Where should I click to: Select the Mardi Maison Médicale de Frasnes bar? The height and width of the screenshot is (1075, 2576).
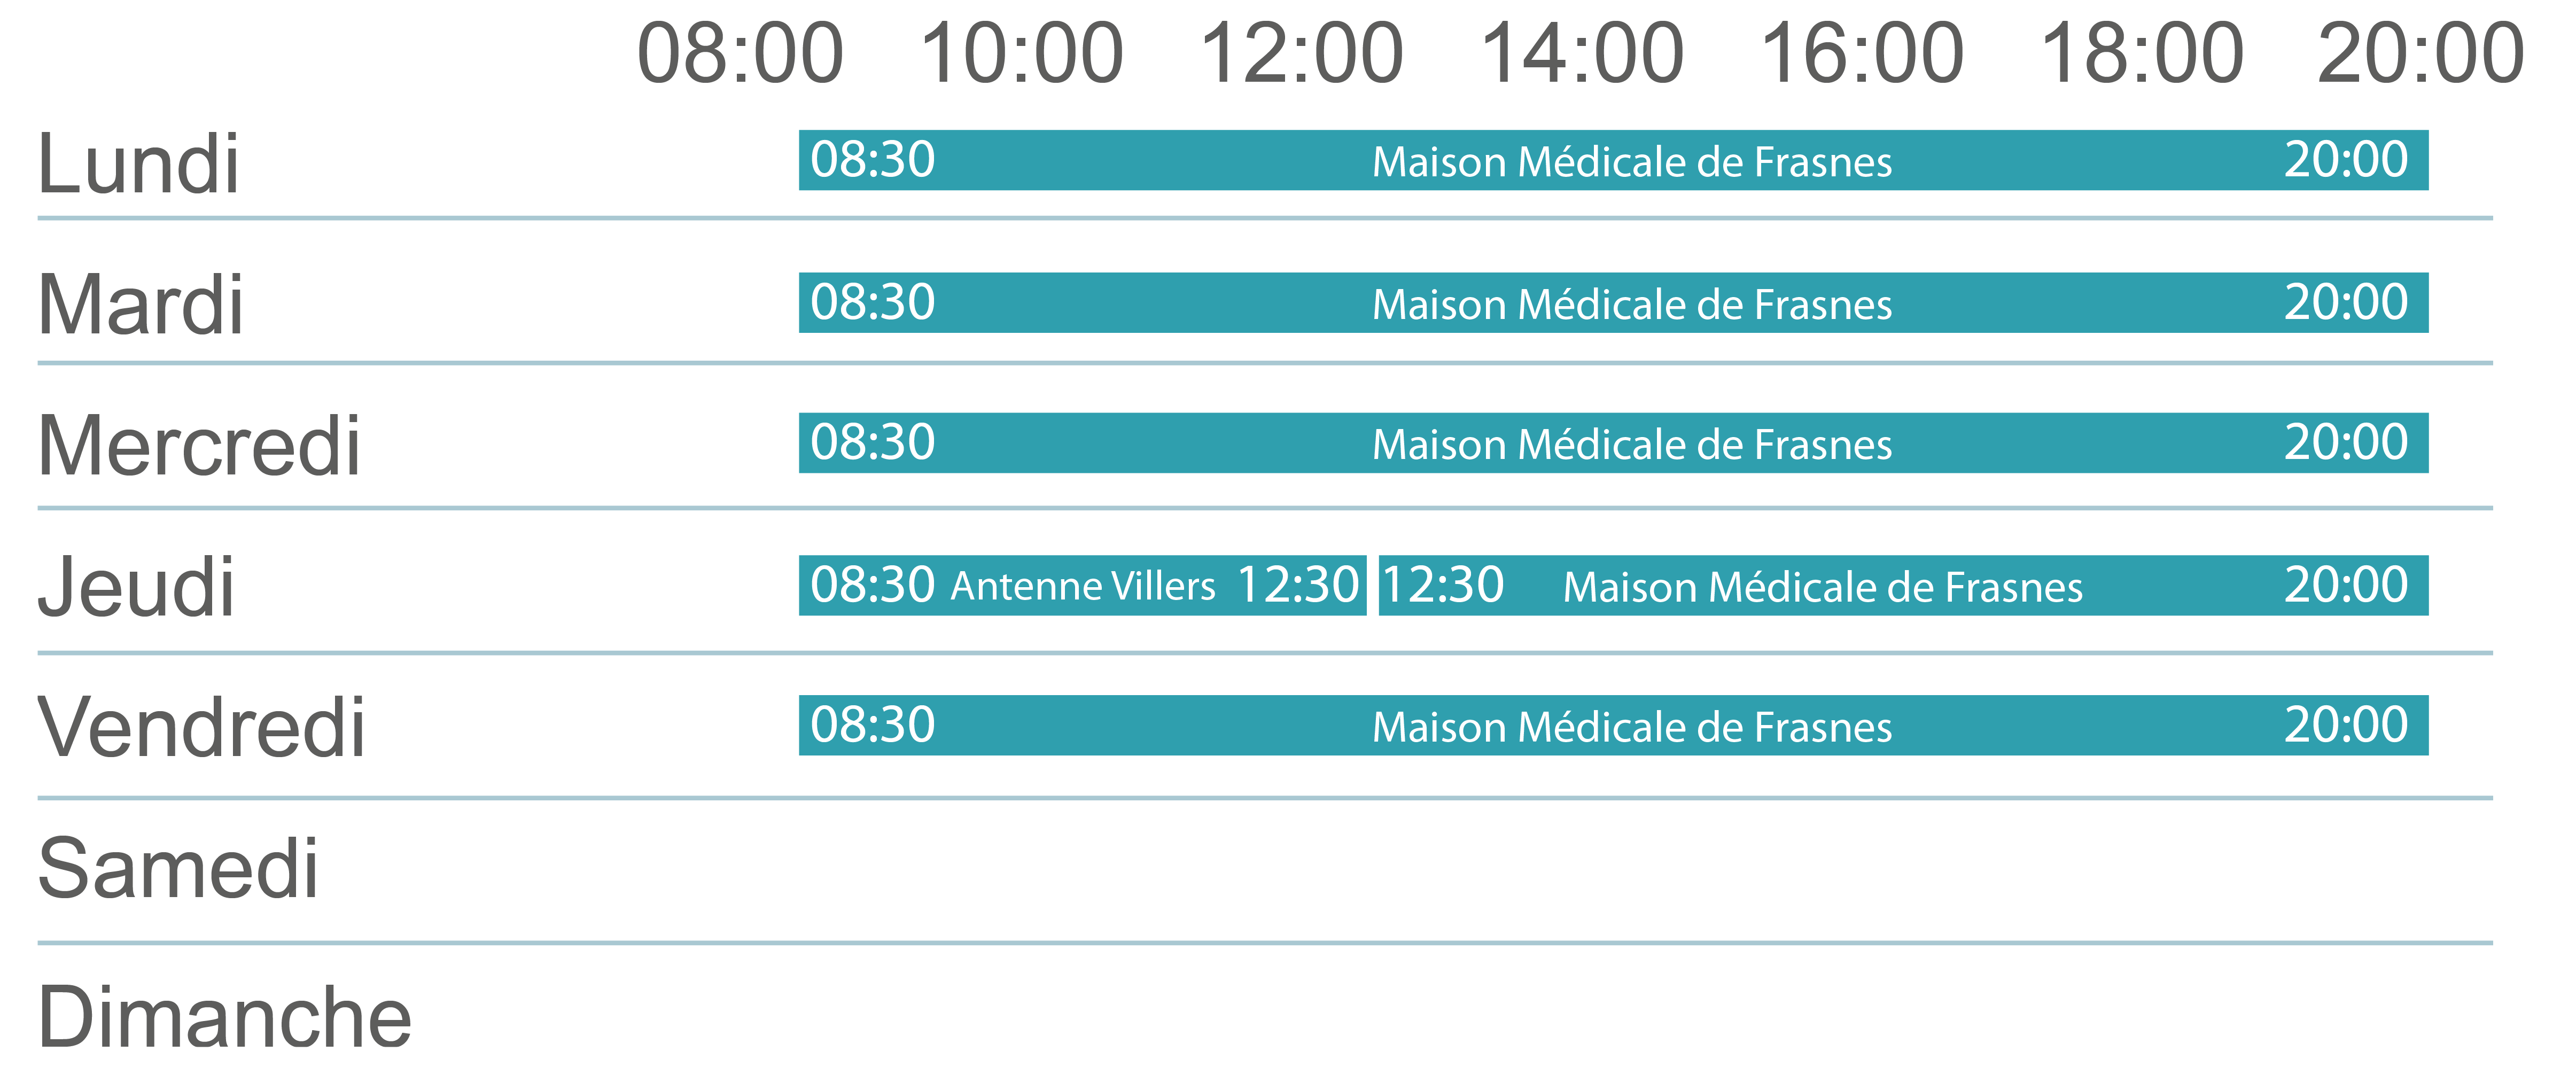[x=1613, y=302]
